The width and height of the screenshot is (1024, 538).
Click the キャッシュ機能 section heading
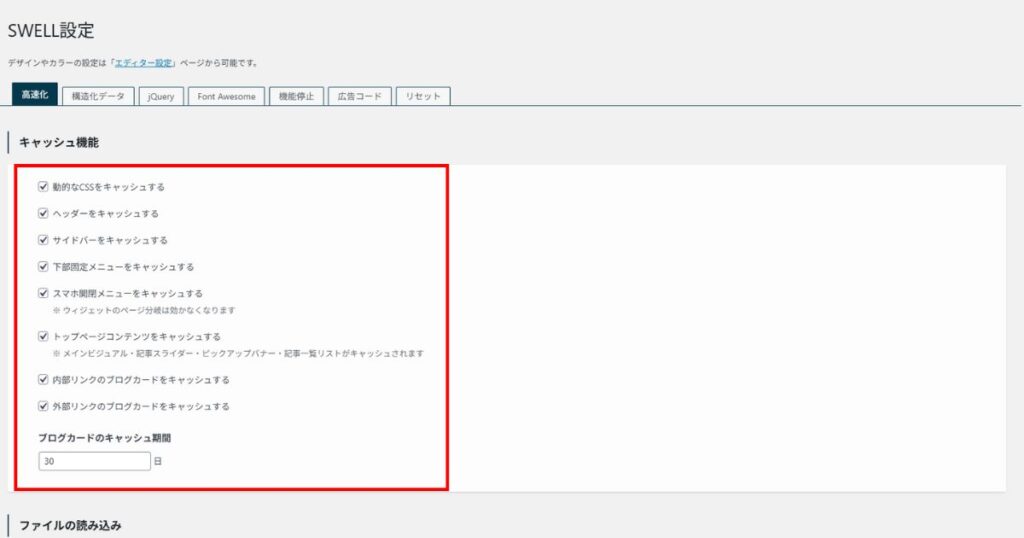59,143
